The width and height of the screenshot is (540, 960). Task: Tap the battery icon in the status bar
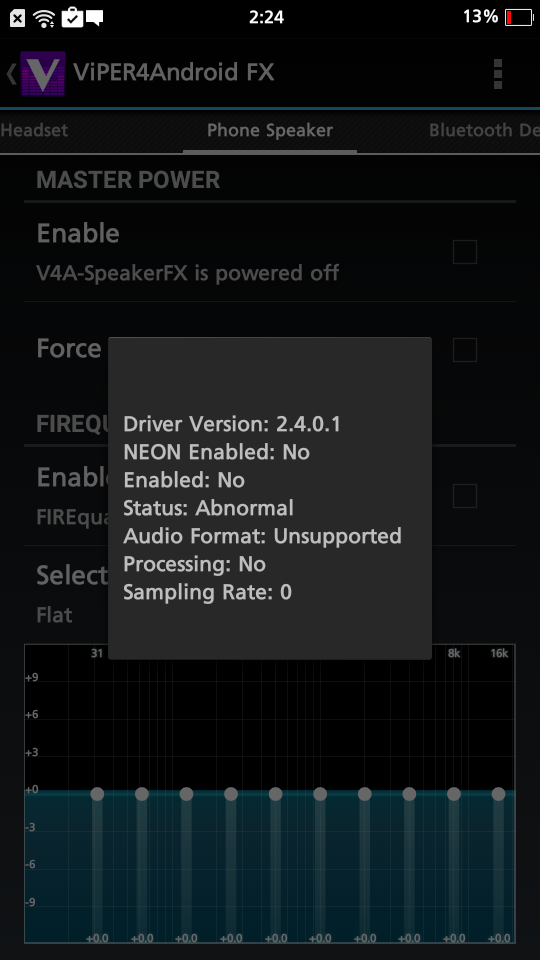[519, 17]
